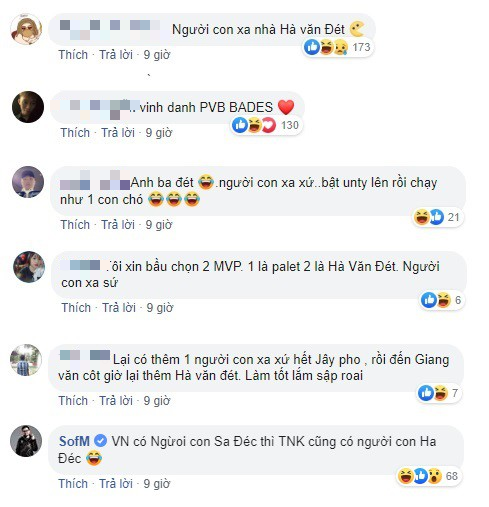Reply to SofM's comment
Viewport: 489px width, 507px height.
(116, 484)
